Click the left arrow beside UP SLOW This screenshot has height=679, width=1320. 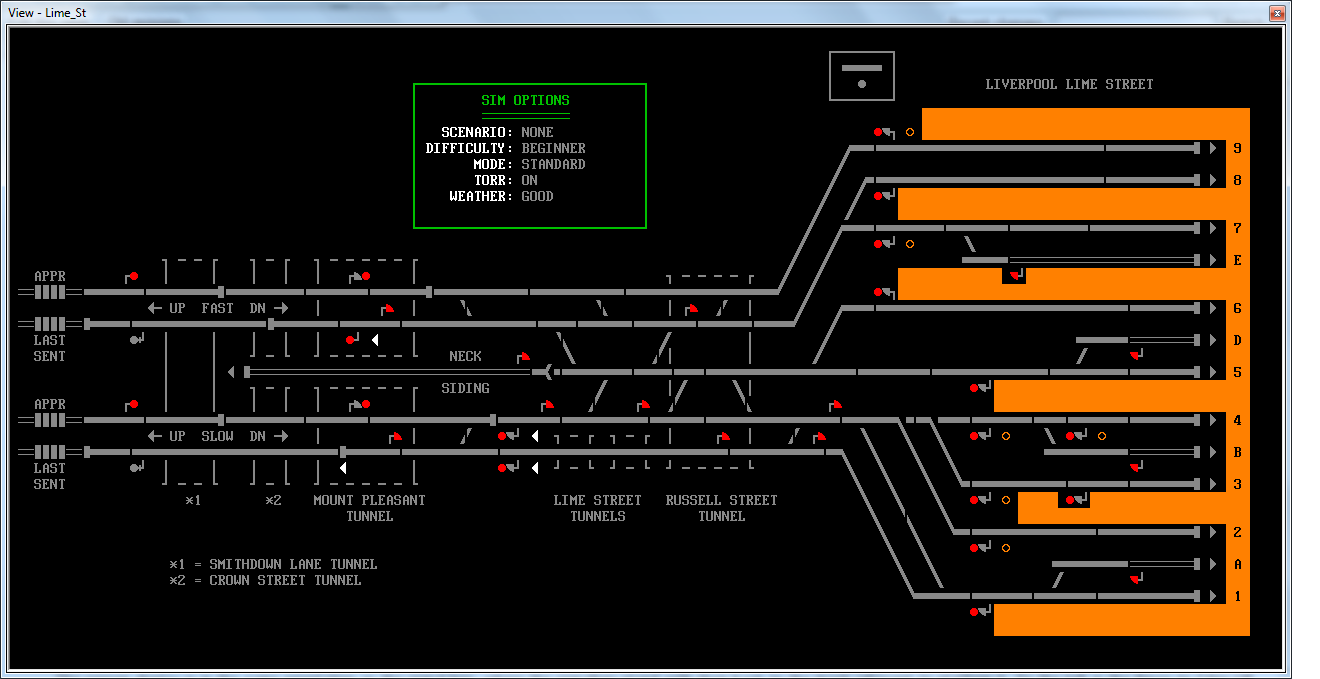tap(154, 436)
